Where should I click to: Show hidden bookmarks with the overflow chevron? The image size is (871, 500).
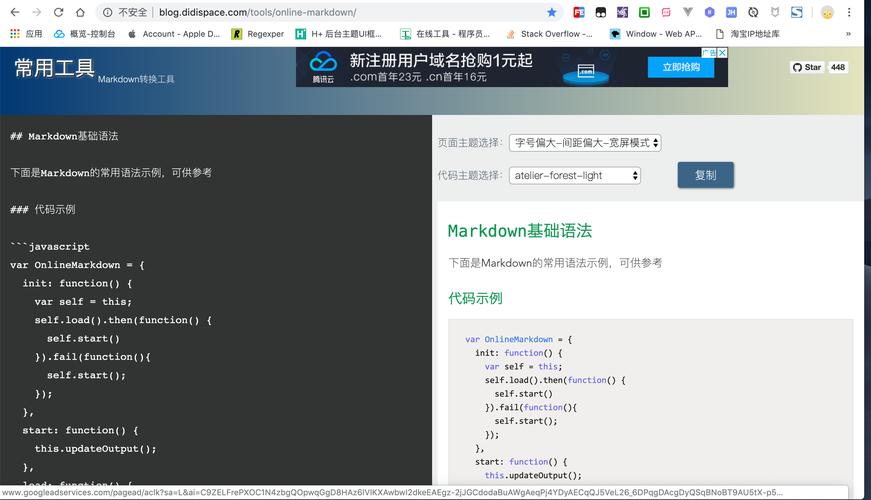(848, 34)
